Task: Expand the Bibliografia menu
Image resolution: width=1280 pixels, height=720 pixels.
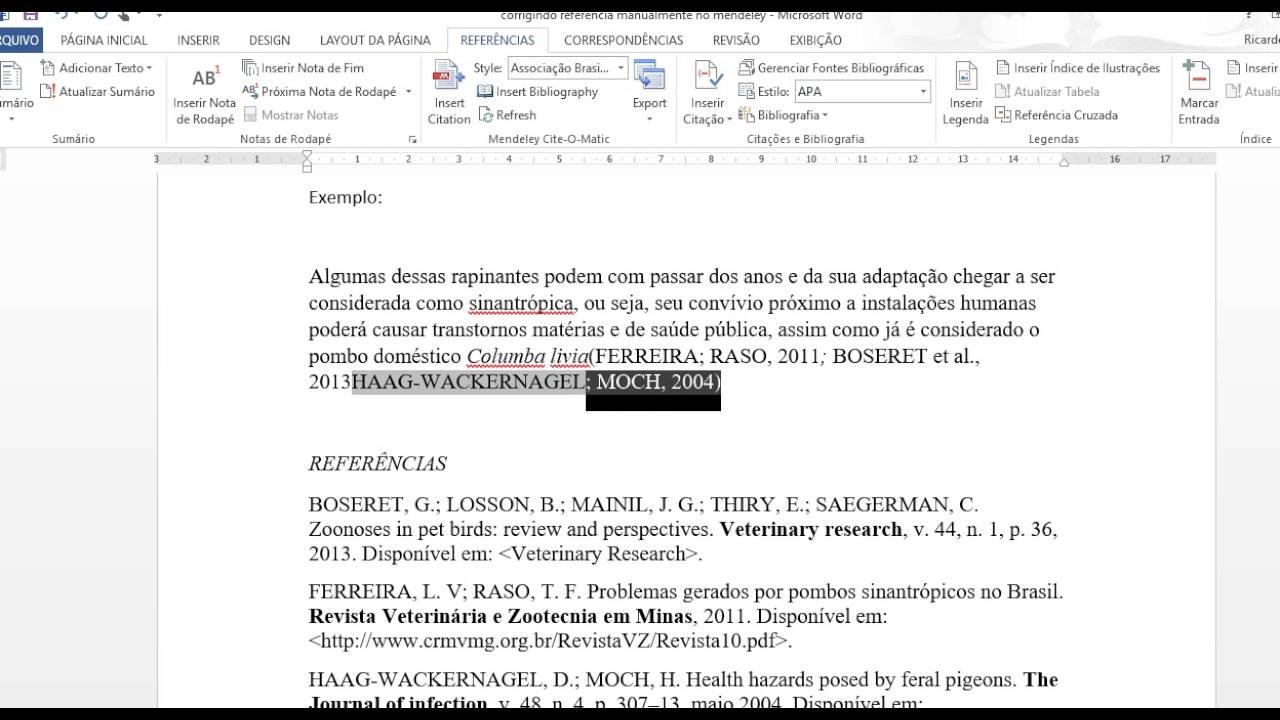Action: [x=783, y=115]
